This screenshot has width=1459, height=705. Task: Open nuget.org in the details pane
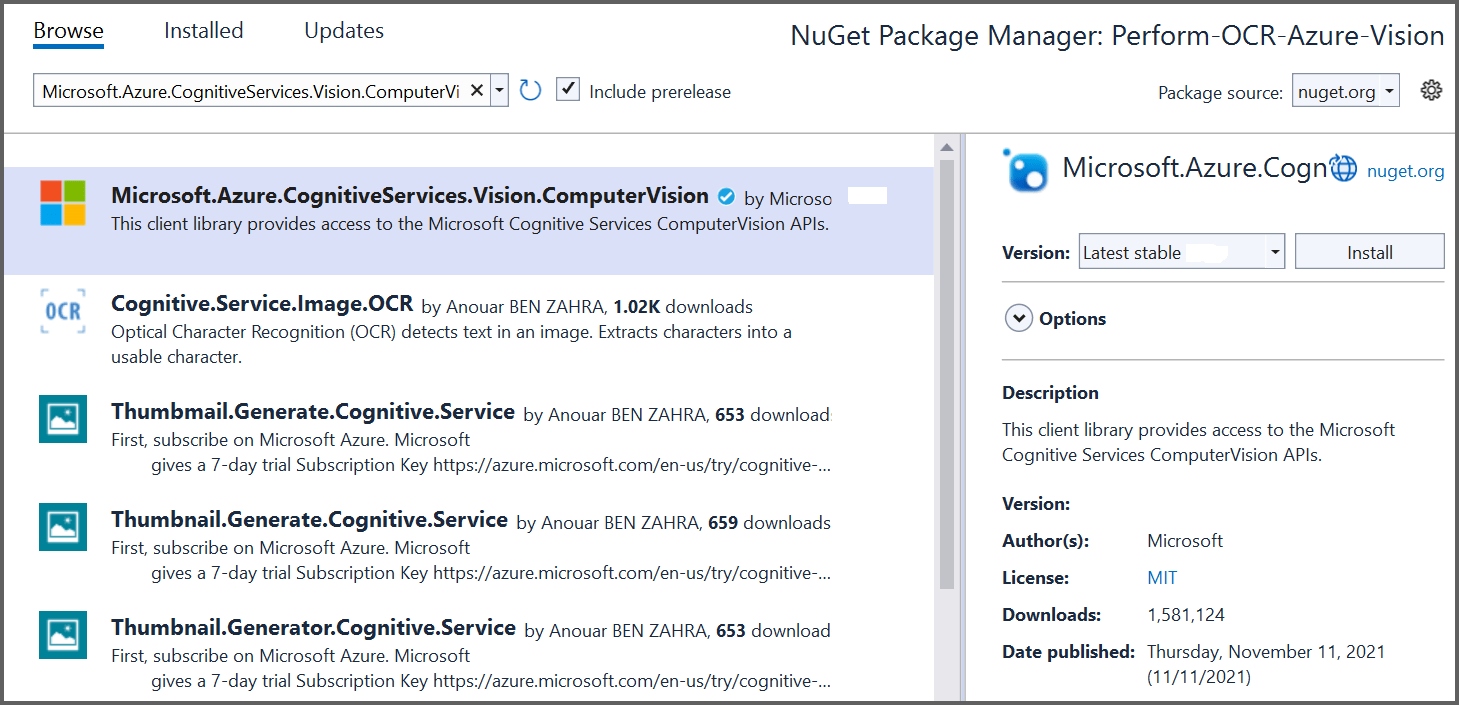coord(1405,171)
